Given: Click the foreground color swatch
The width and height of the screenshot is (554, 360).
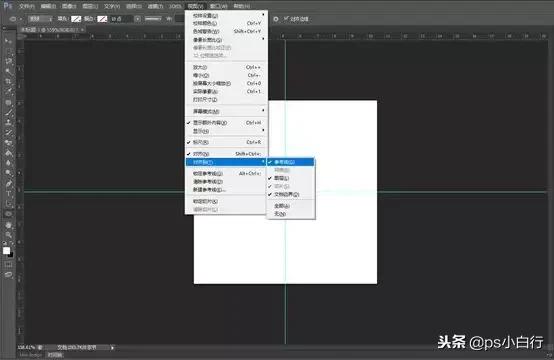Looking at the screenshot, I should 6,250.
